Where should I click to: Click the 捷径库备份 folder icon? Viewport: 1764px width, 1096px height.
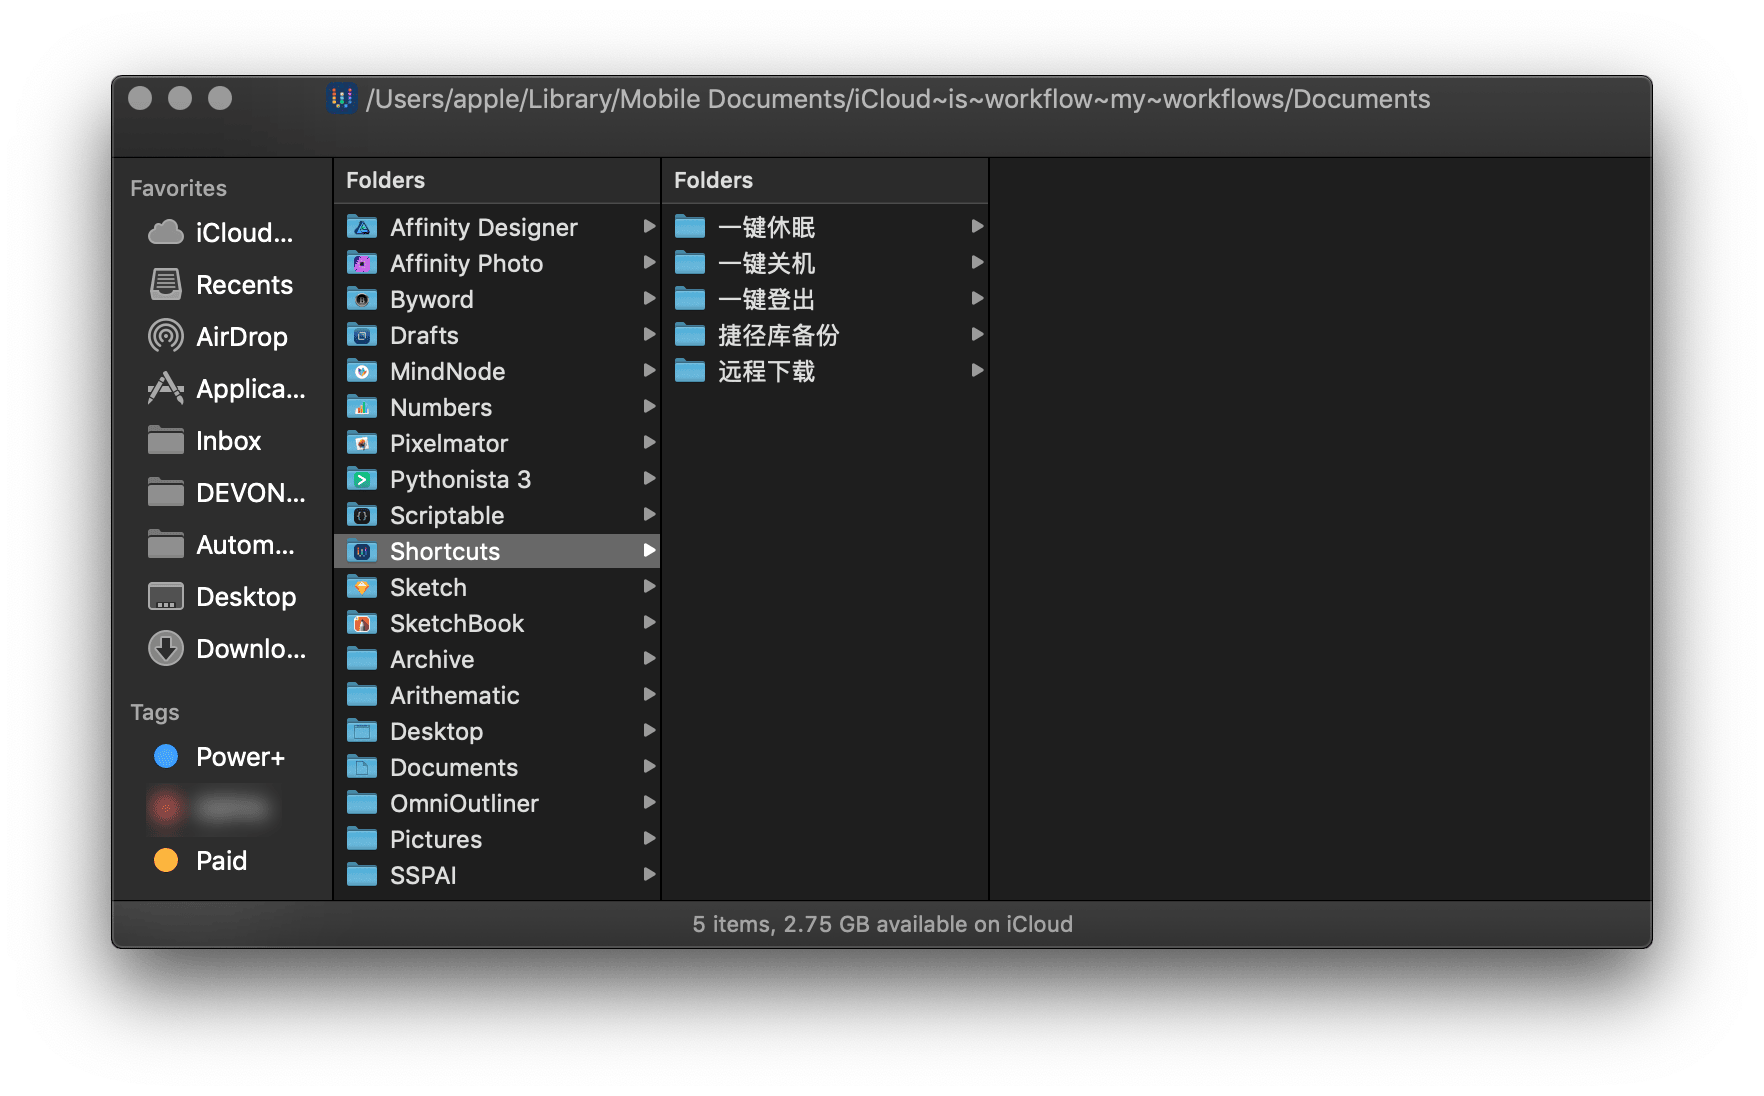pos(690,335)
